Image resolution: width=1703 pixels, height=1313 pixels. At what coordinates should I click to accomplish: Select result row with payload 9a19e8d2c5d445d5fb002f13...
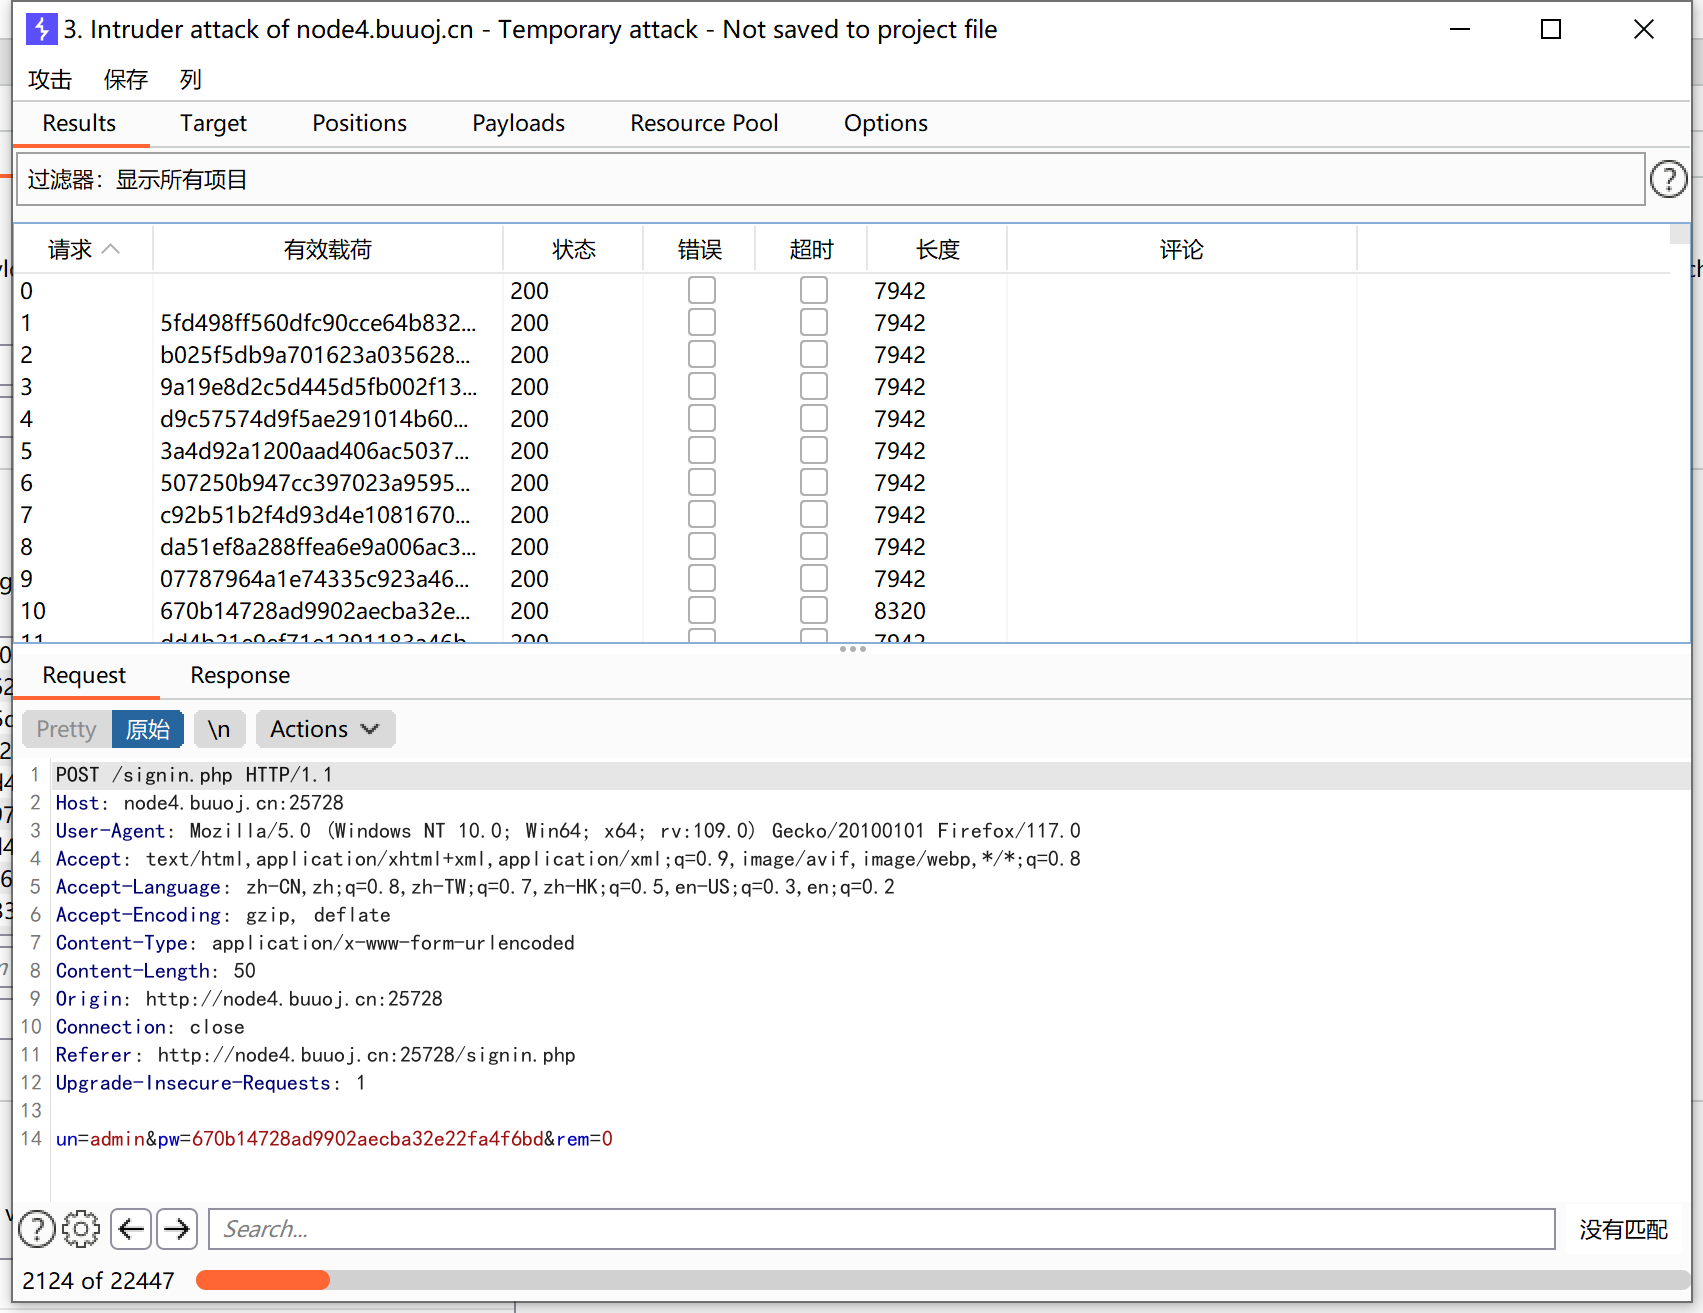tap(842, 386)
